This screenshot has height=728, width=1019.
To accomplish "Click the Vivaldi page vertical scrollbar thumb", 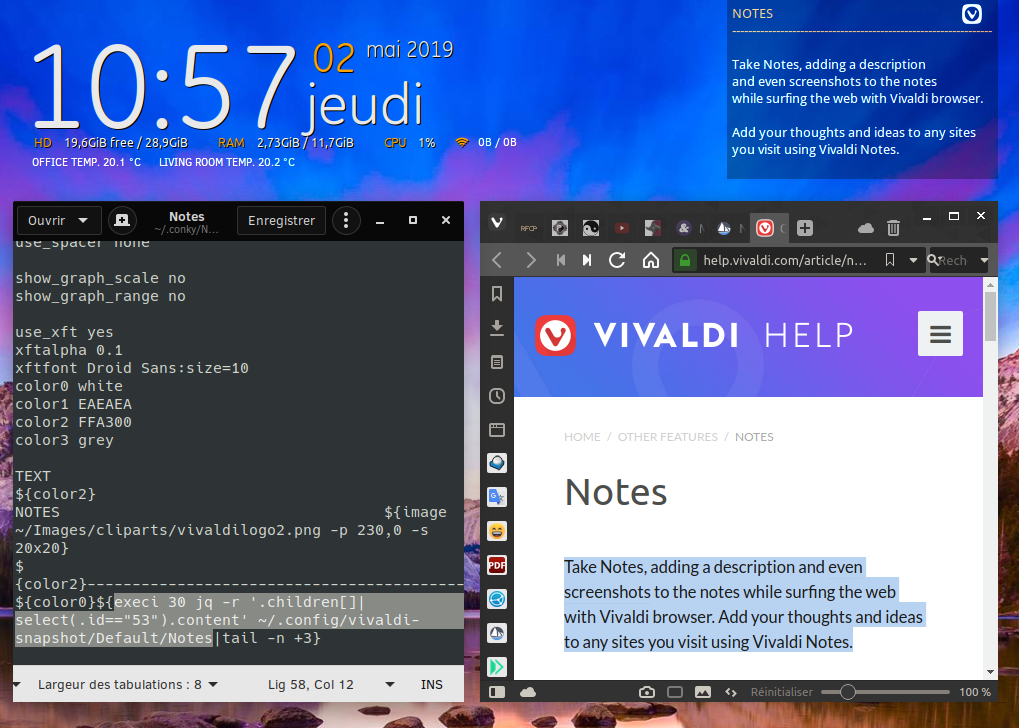I will pos(990,316).
